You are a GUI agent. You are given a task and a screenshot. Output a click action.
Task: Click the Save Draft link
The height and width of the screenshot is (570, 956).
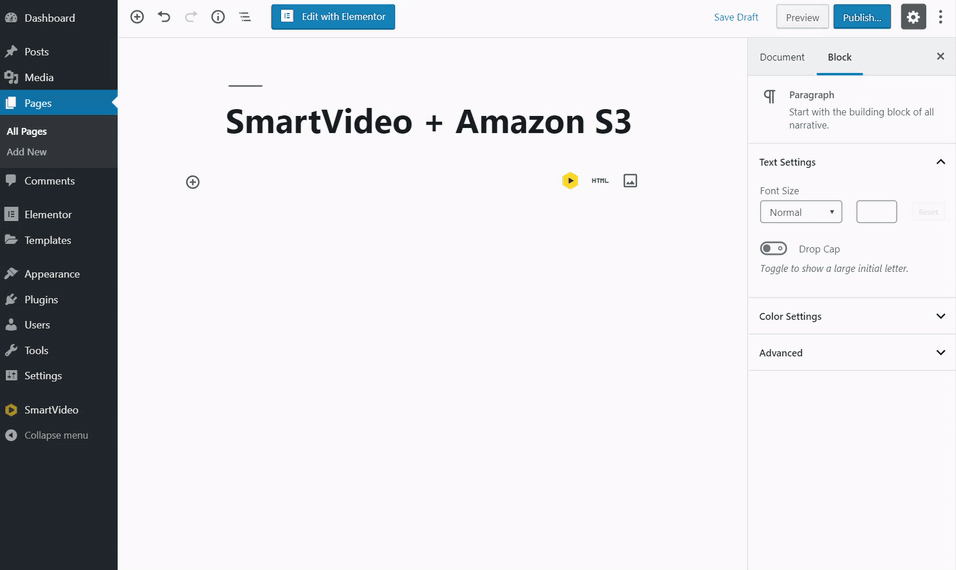[736, 17]
